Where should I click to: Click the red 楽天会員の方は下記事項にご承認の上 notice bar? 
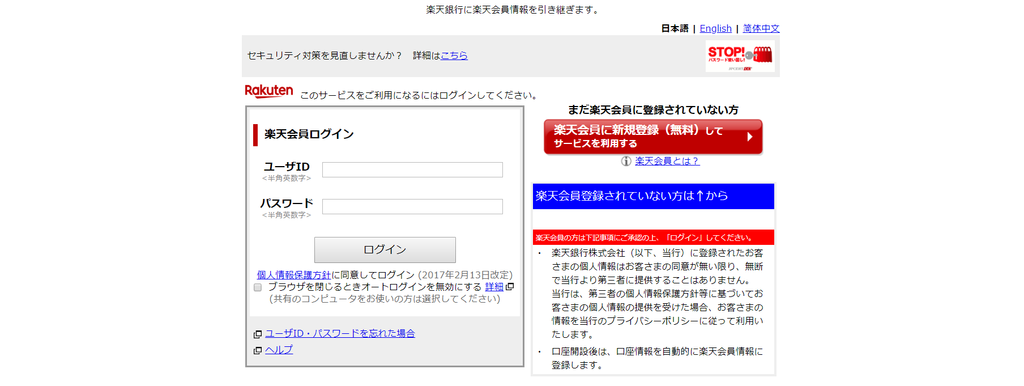coord(654,237)
